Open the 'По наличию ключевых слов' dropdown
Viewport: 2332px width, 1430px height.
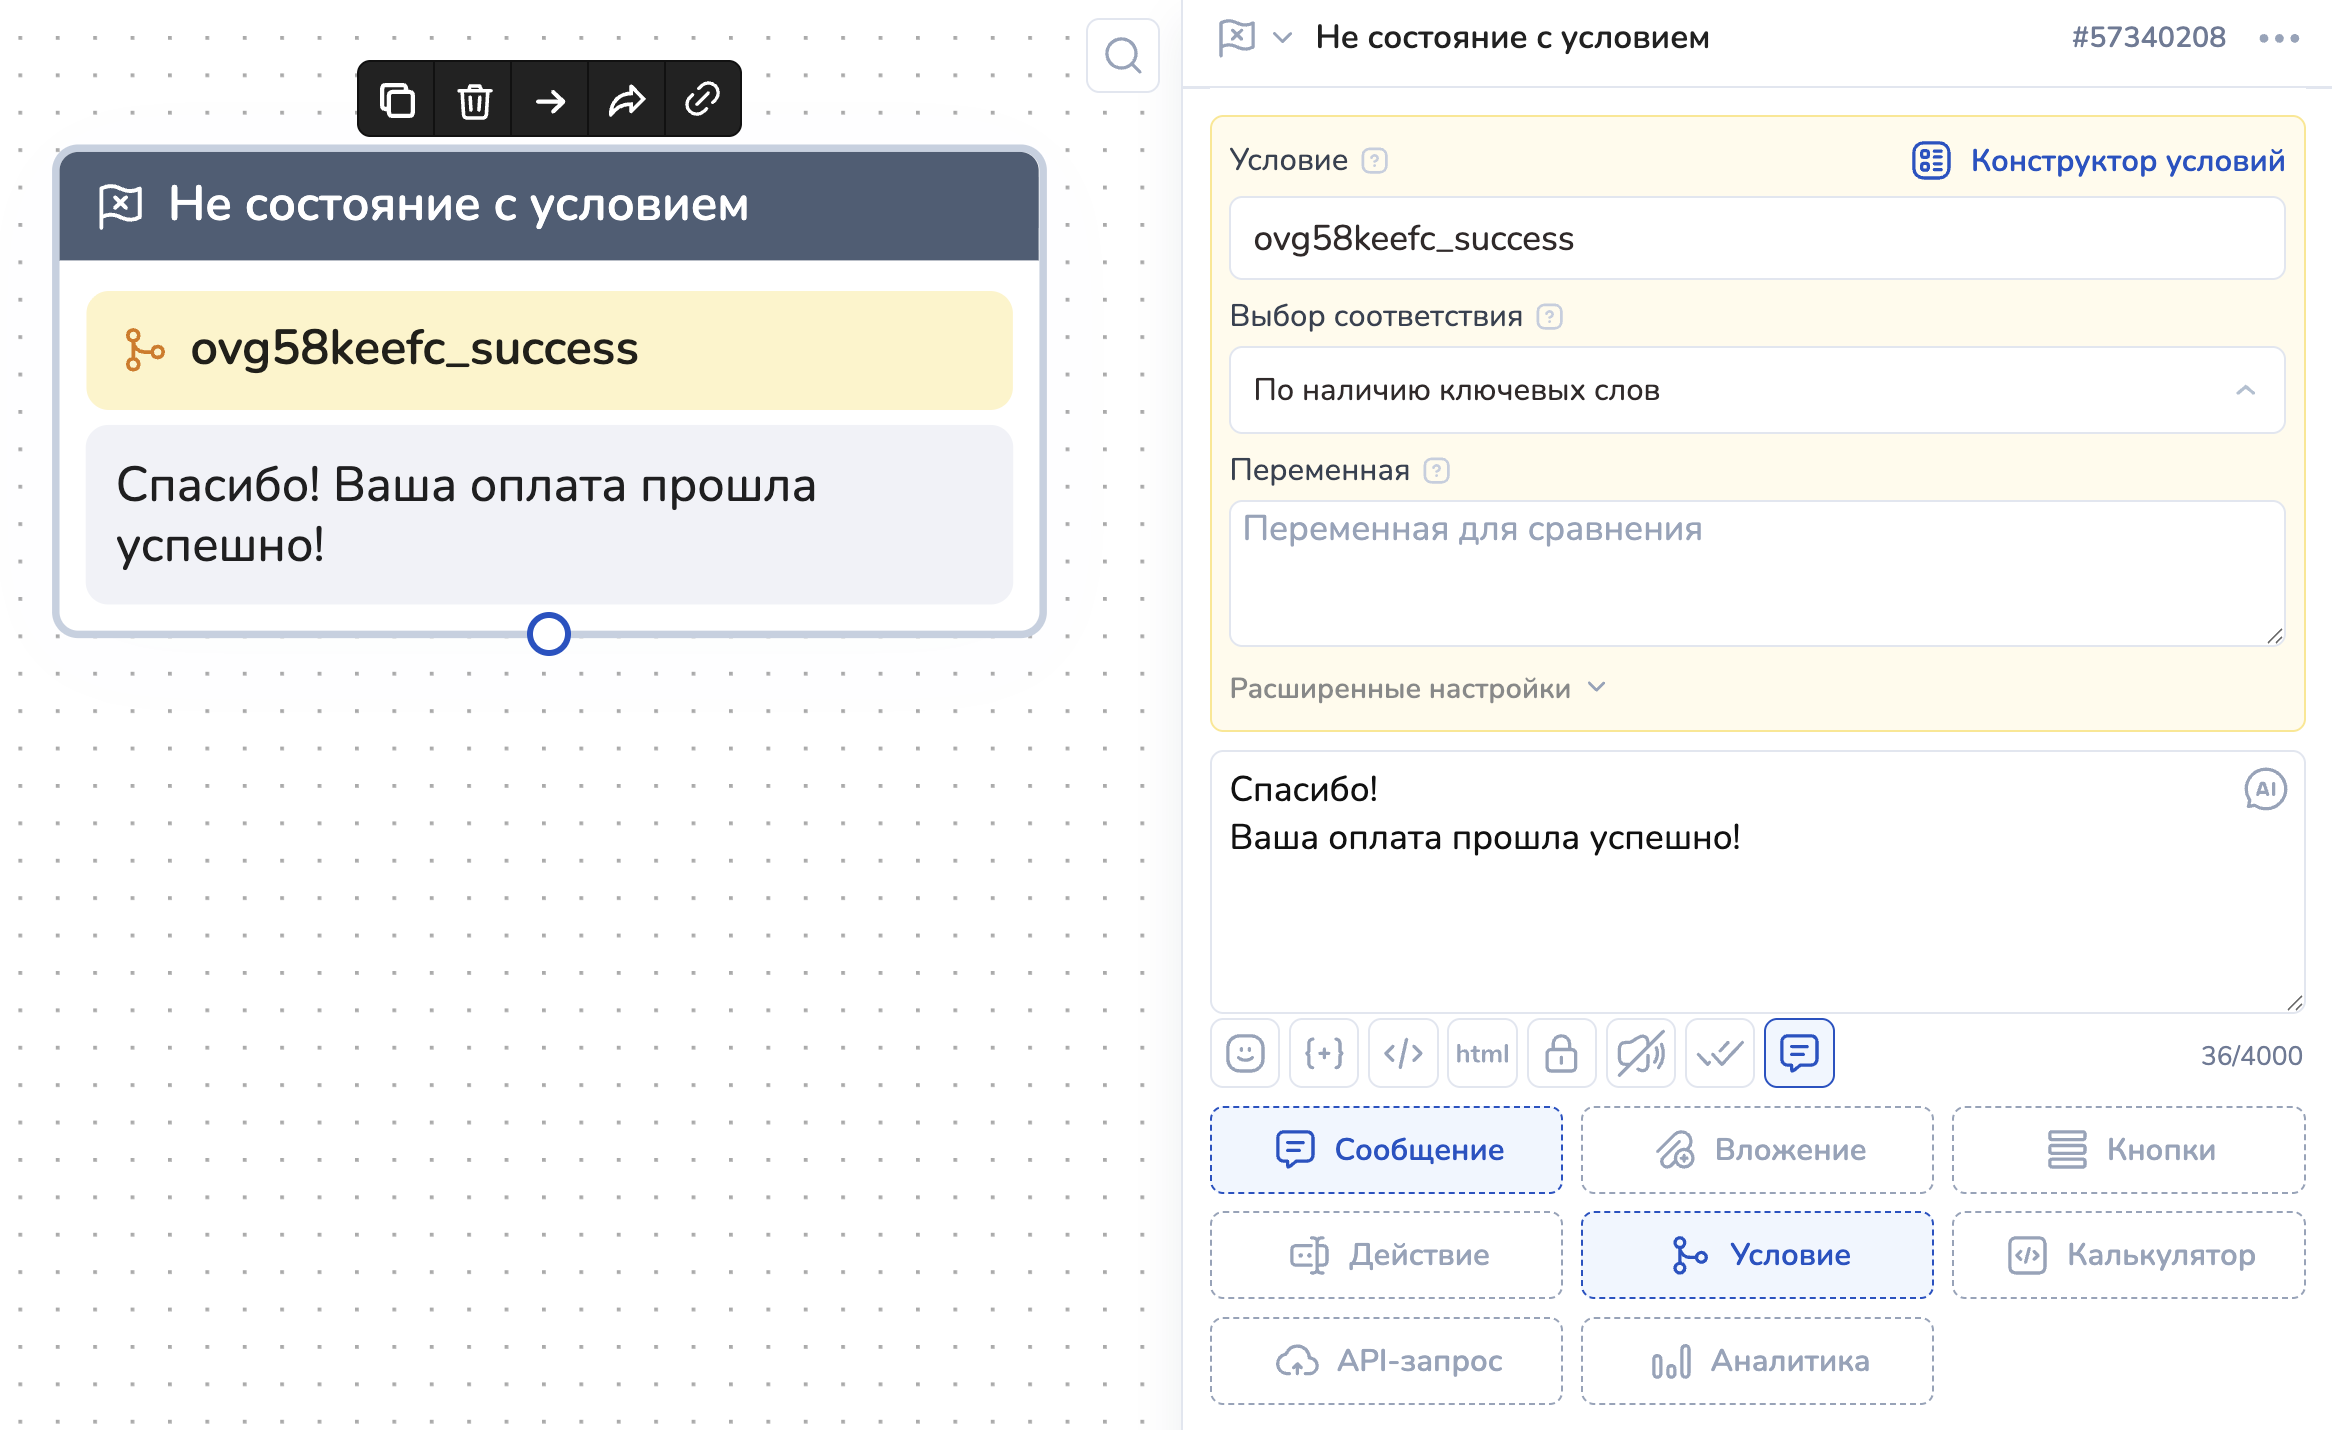pyautogui.click(x=1756, y=390)
